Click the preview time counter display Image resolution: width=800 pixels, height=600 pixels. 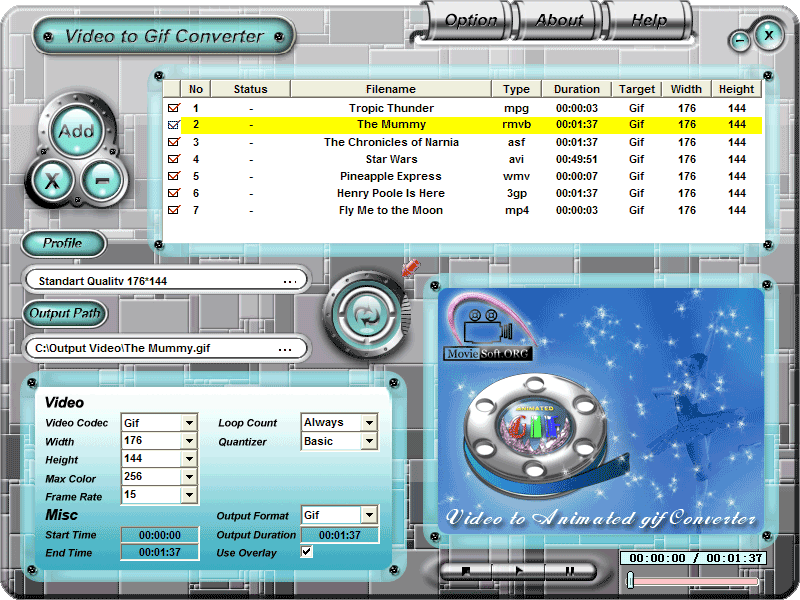pos(695,558)
